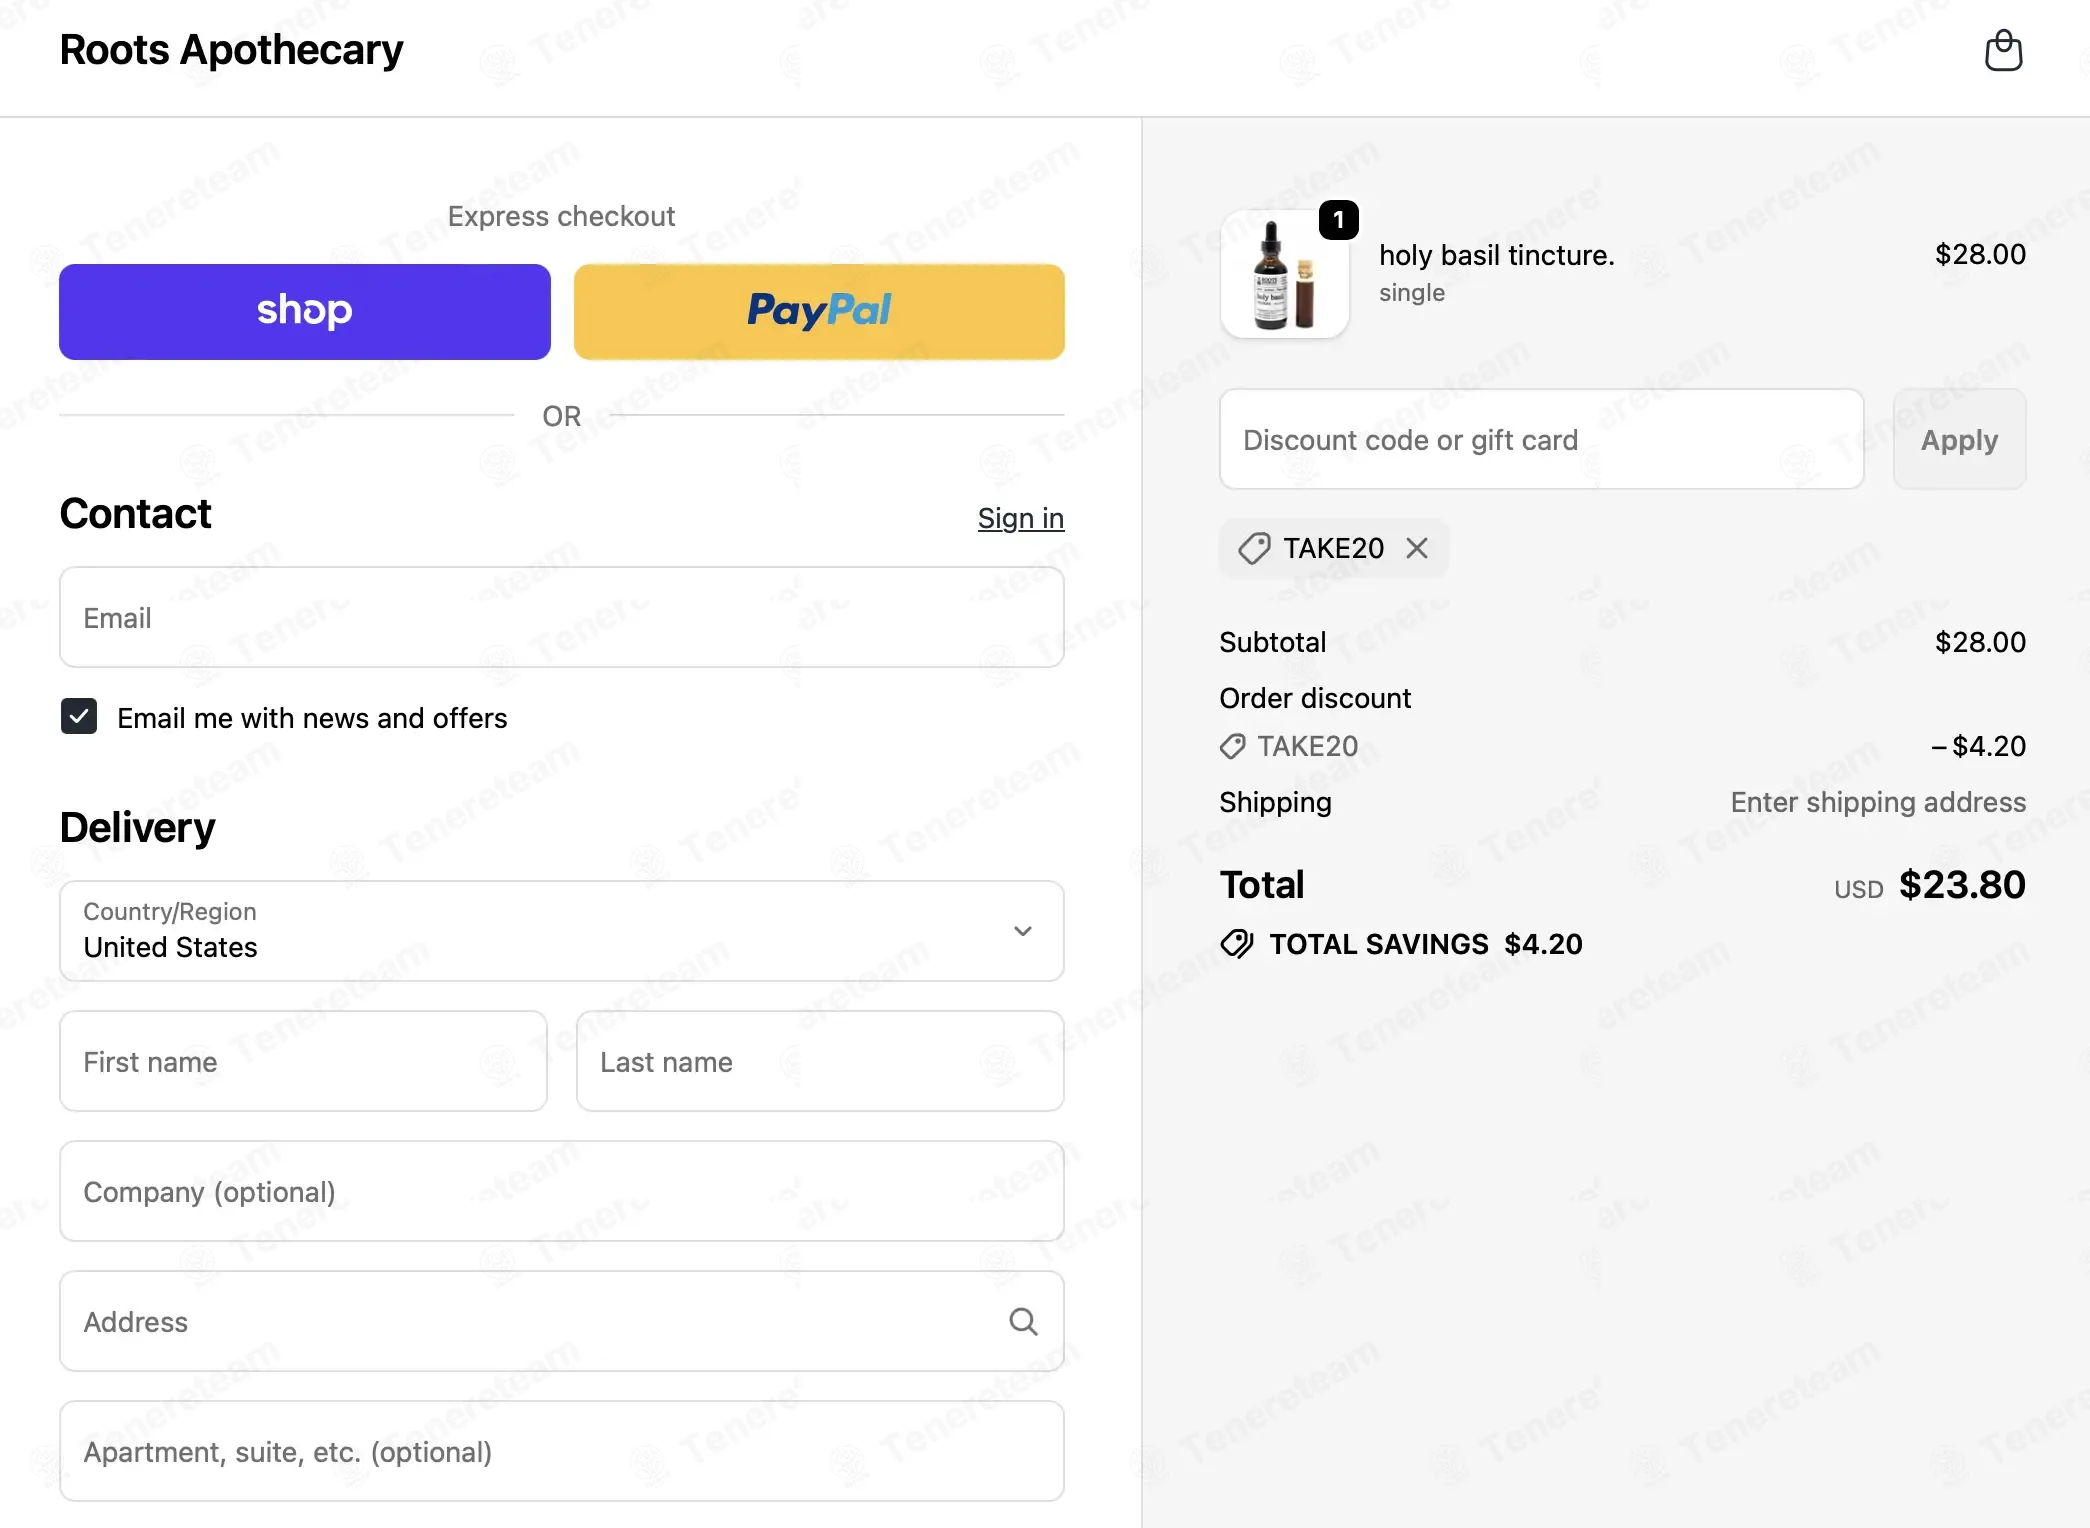Screen dimensions: 2090x1528
Task: Remove the TAKE20 discount code
Action: (x=1417, y=548)
